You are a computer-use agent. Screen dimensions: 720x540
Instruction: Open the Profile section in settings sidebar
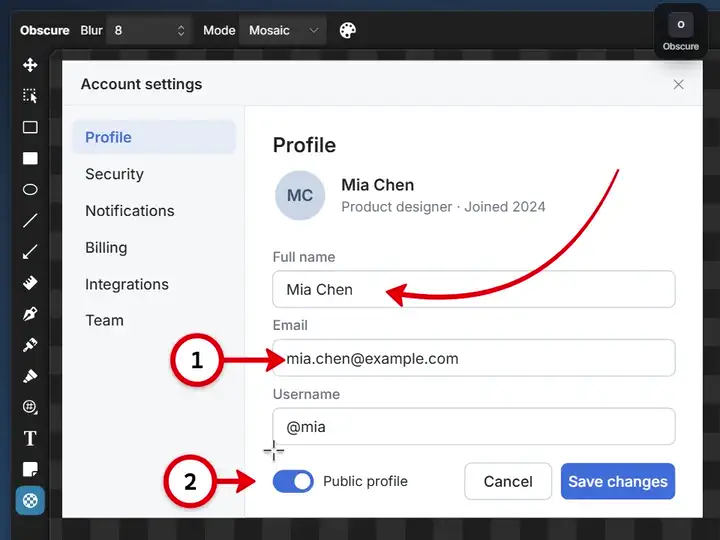point(154,137)
